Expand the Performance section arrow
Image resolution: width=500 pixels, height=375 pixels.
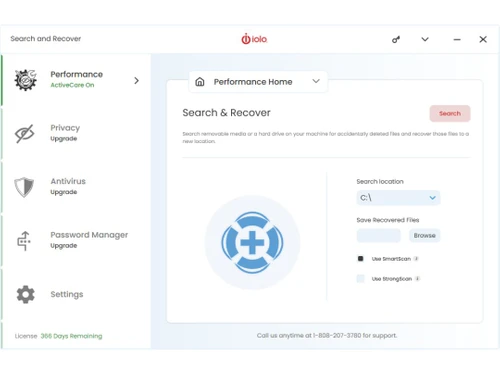click(136, 80)
